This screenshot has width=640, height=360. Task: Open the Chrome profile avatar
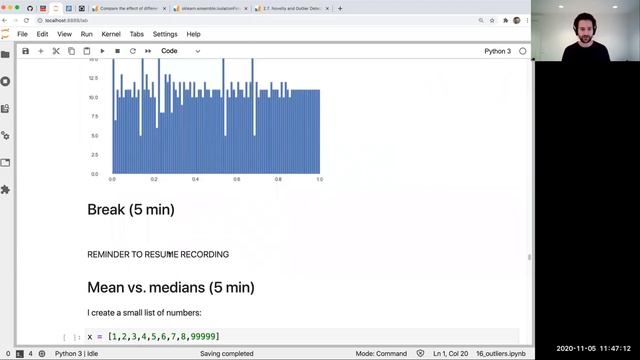coord(517,20)
